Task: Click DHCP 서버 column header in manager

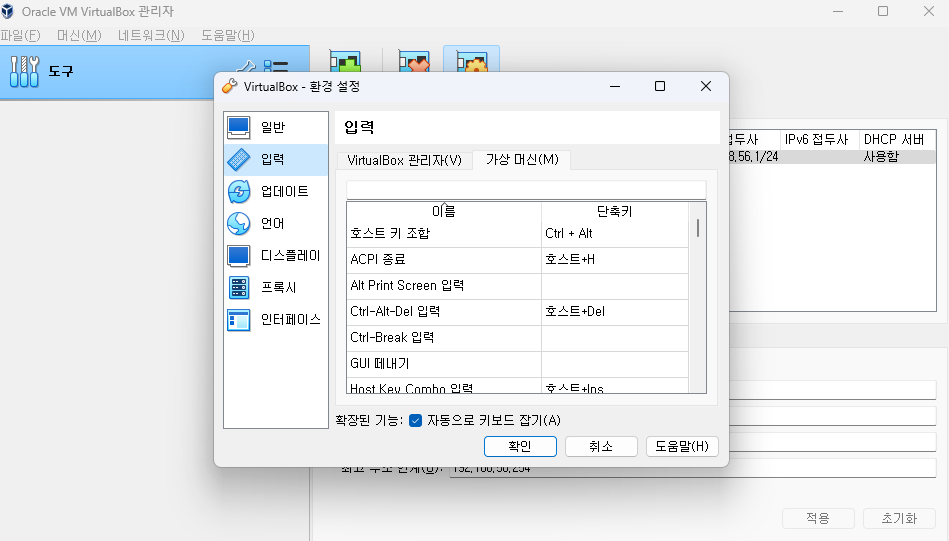Action: click(897, 140)
